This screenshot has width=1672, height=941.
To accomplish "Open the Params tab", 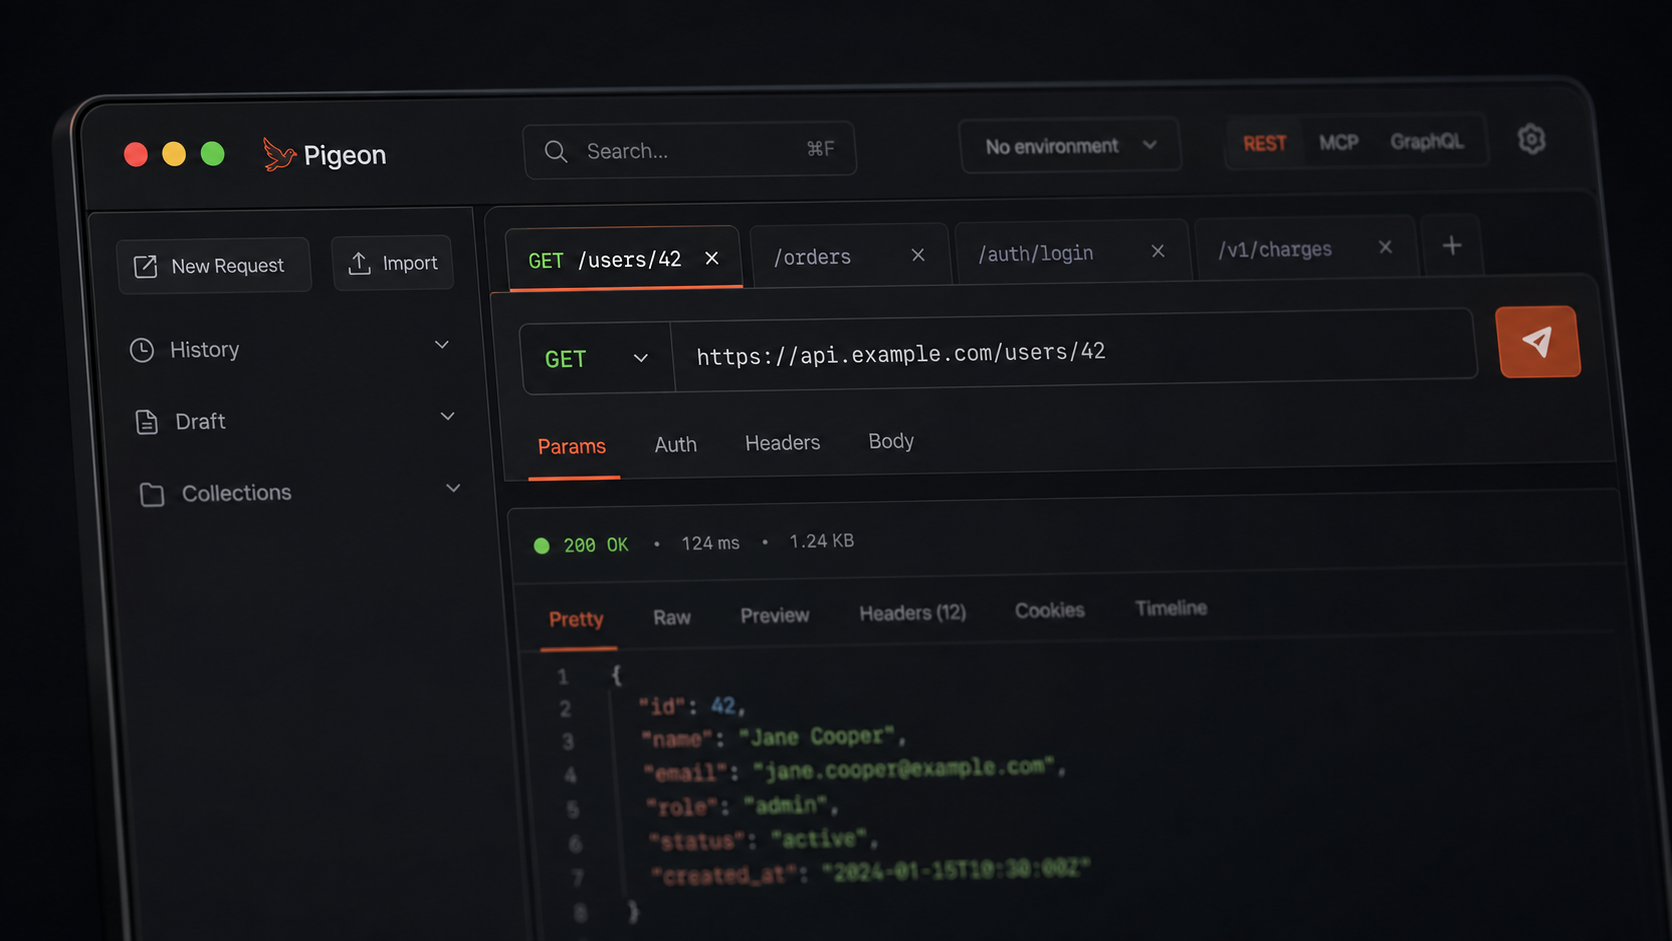I will [x=572, y=447].
